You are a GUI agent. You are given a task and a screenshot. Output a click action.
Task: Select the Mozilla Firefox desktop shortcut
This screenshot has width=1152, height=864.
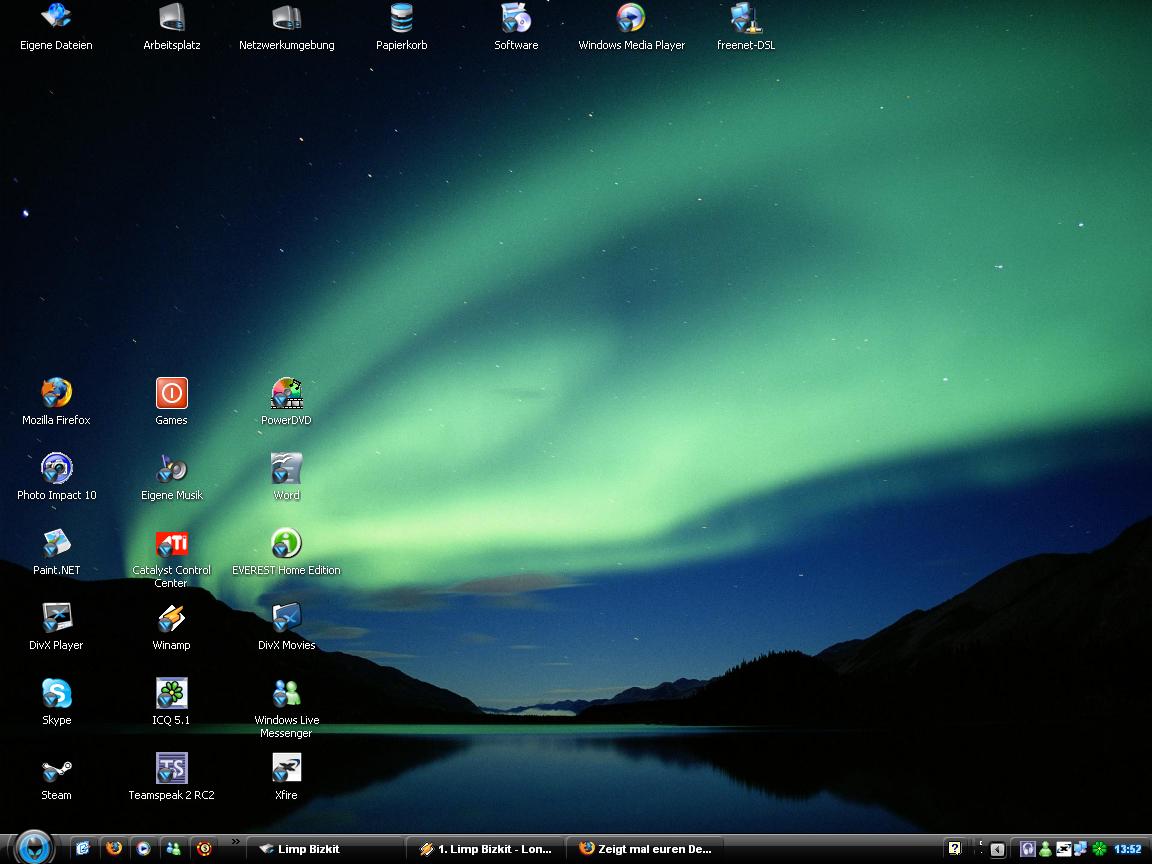click(x=56, y=402)
